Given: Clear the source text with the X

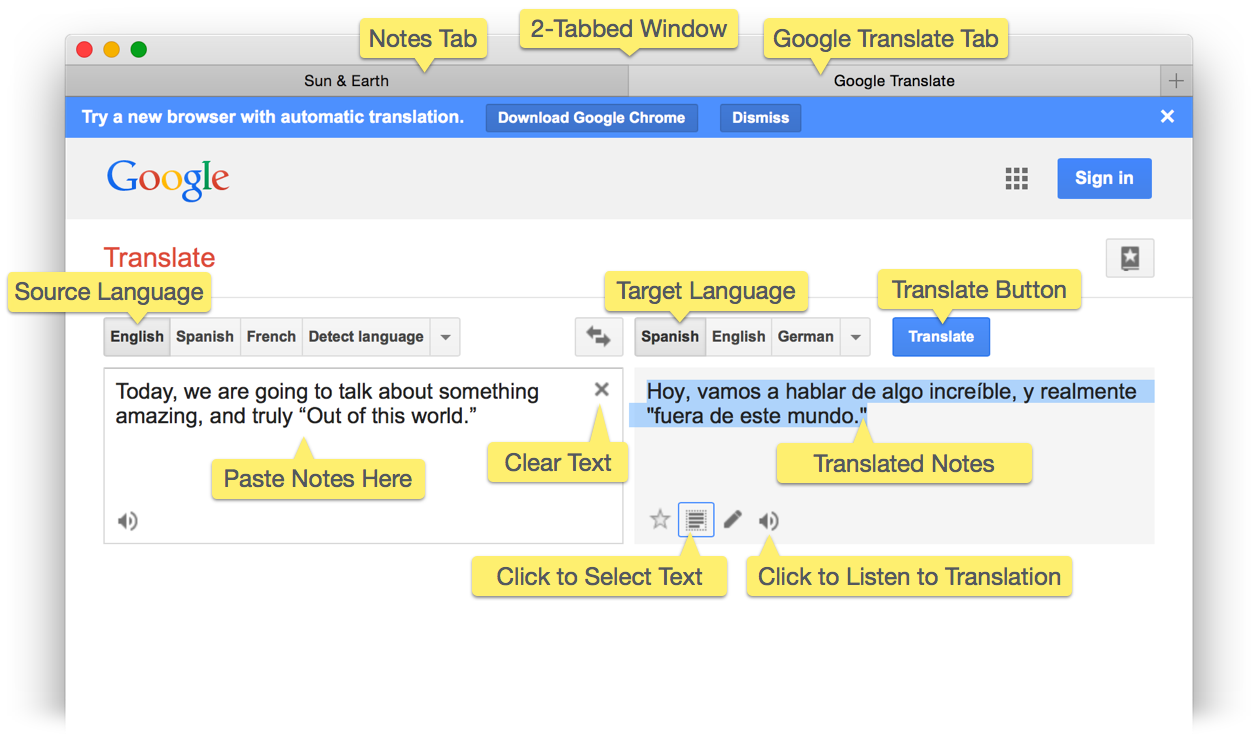Looking at the screenshot, I should point(602,390).
